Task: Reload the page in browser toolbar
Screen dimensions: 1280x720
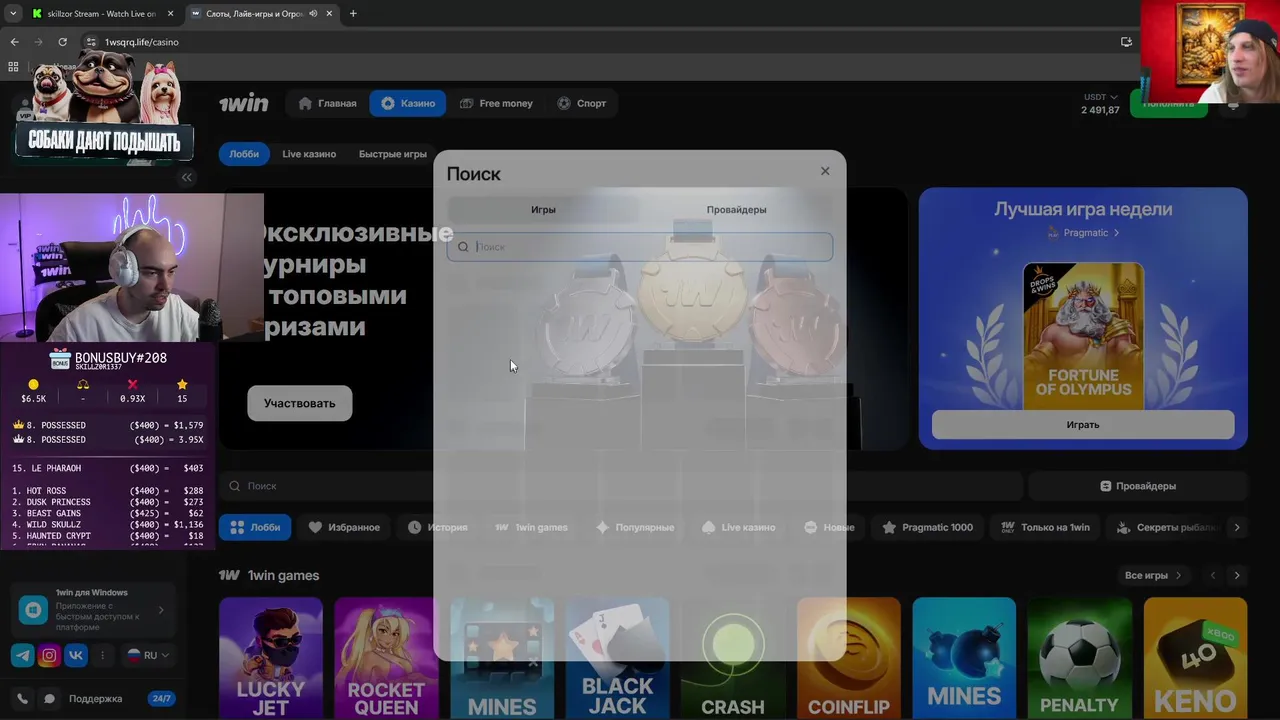Action: [62, 42]
